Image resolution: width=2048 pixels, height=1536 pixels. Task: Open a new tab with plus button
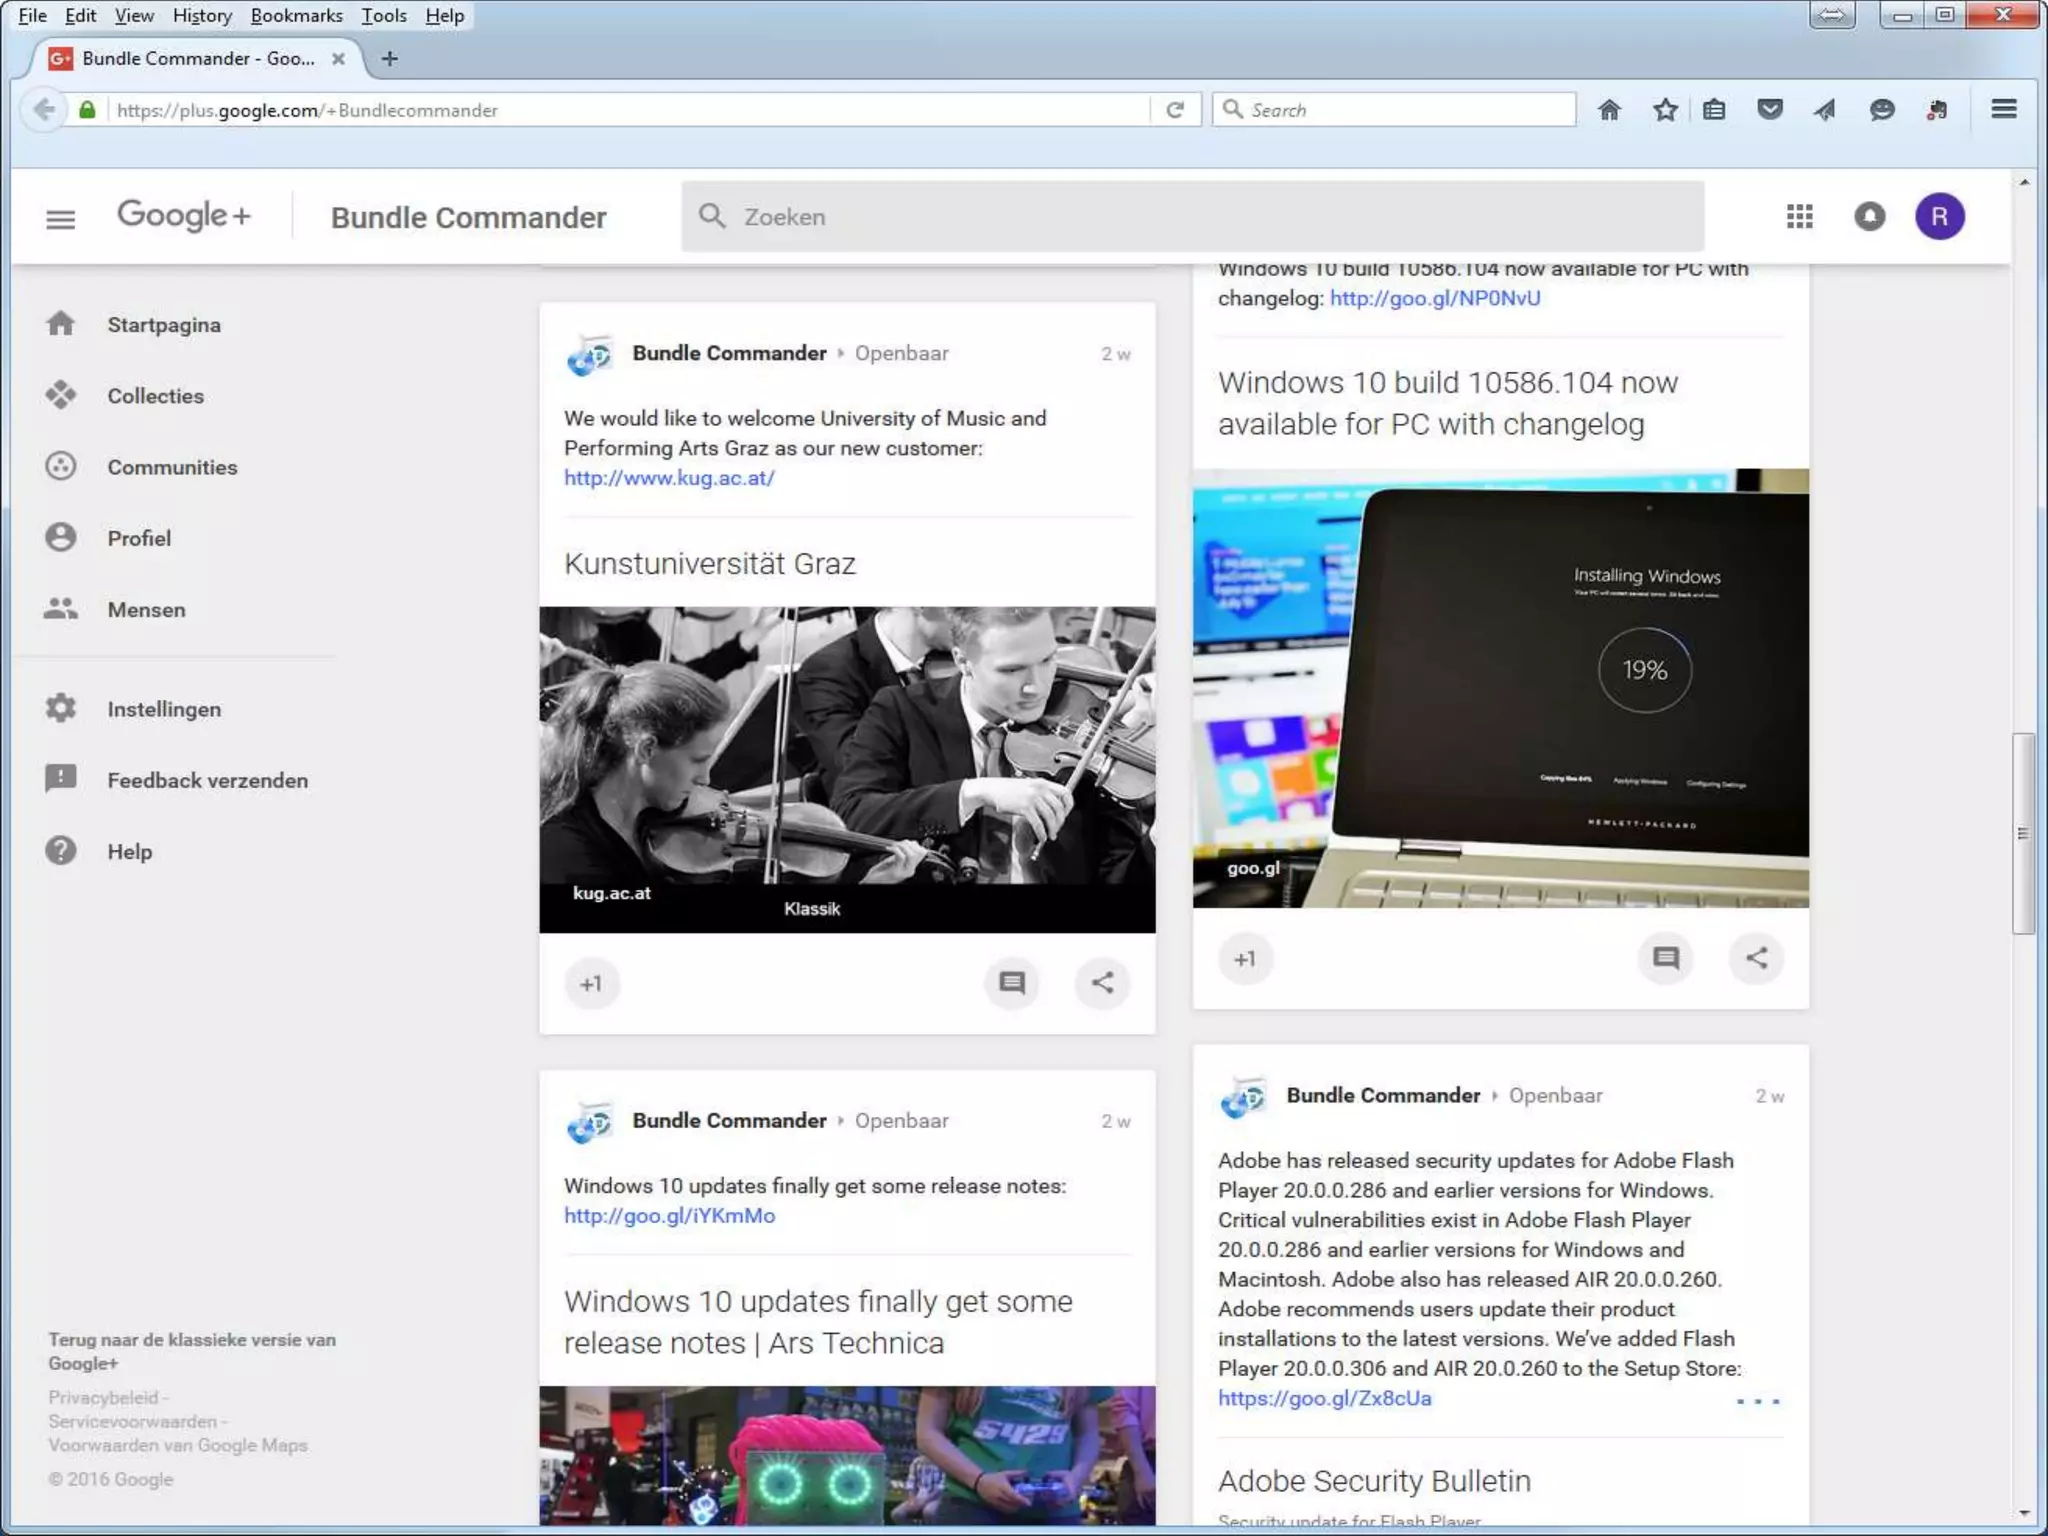pos(390,58)
